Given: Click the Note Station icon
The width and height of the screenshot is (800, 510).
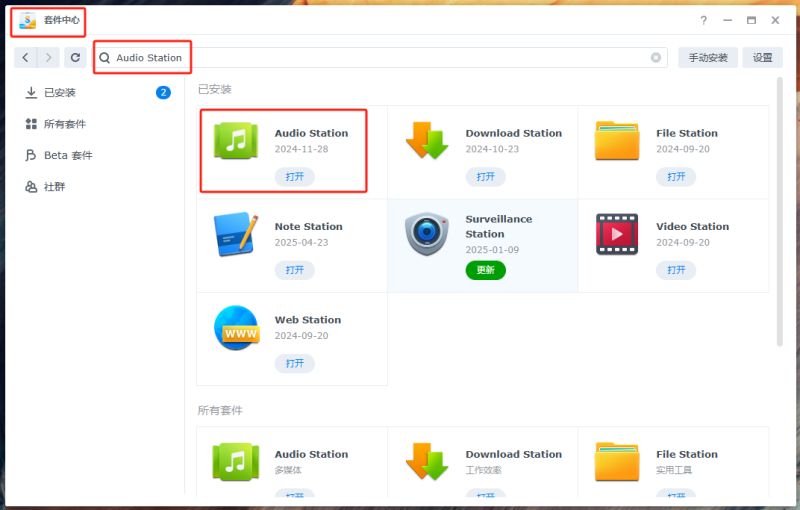Looking at the screenshot, I should click(x=236, y=234).
